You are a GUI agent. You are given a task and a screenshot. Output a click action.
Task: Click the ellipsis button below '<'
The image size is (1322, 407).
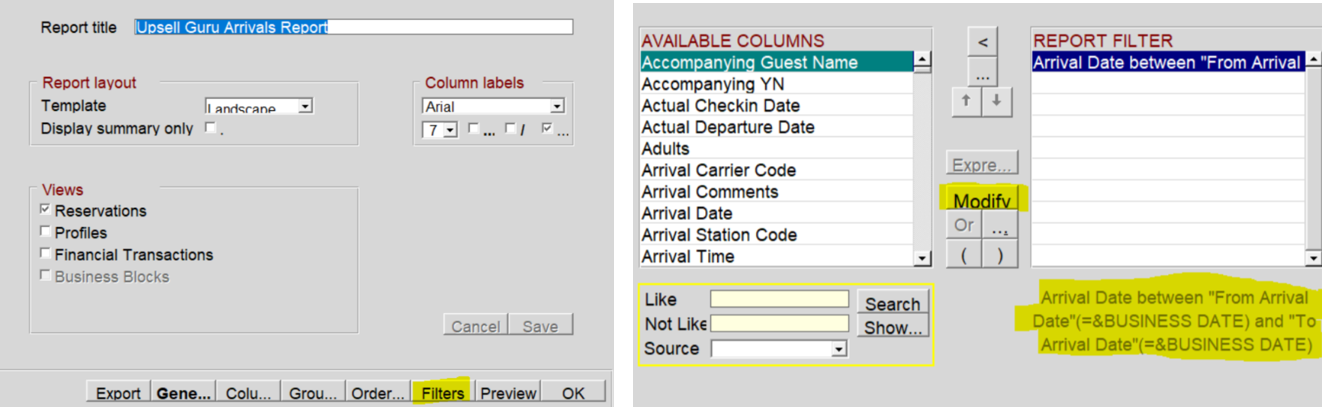[983, 73]
